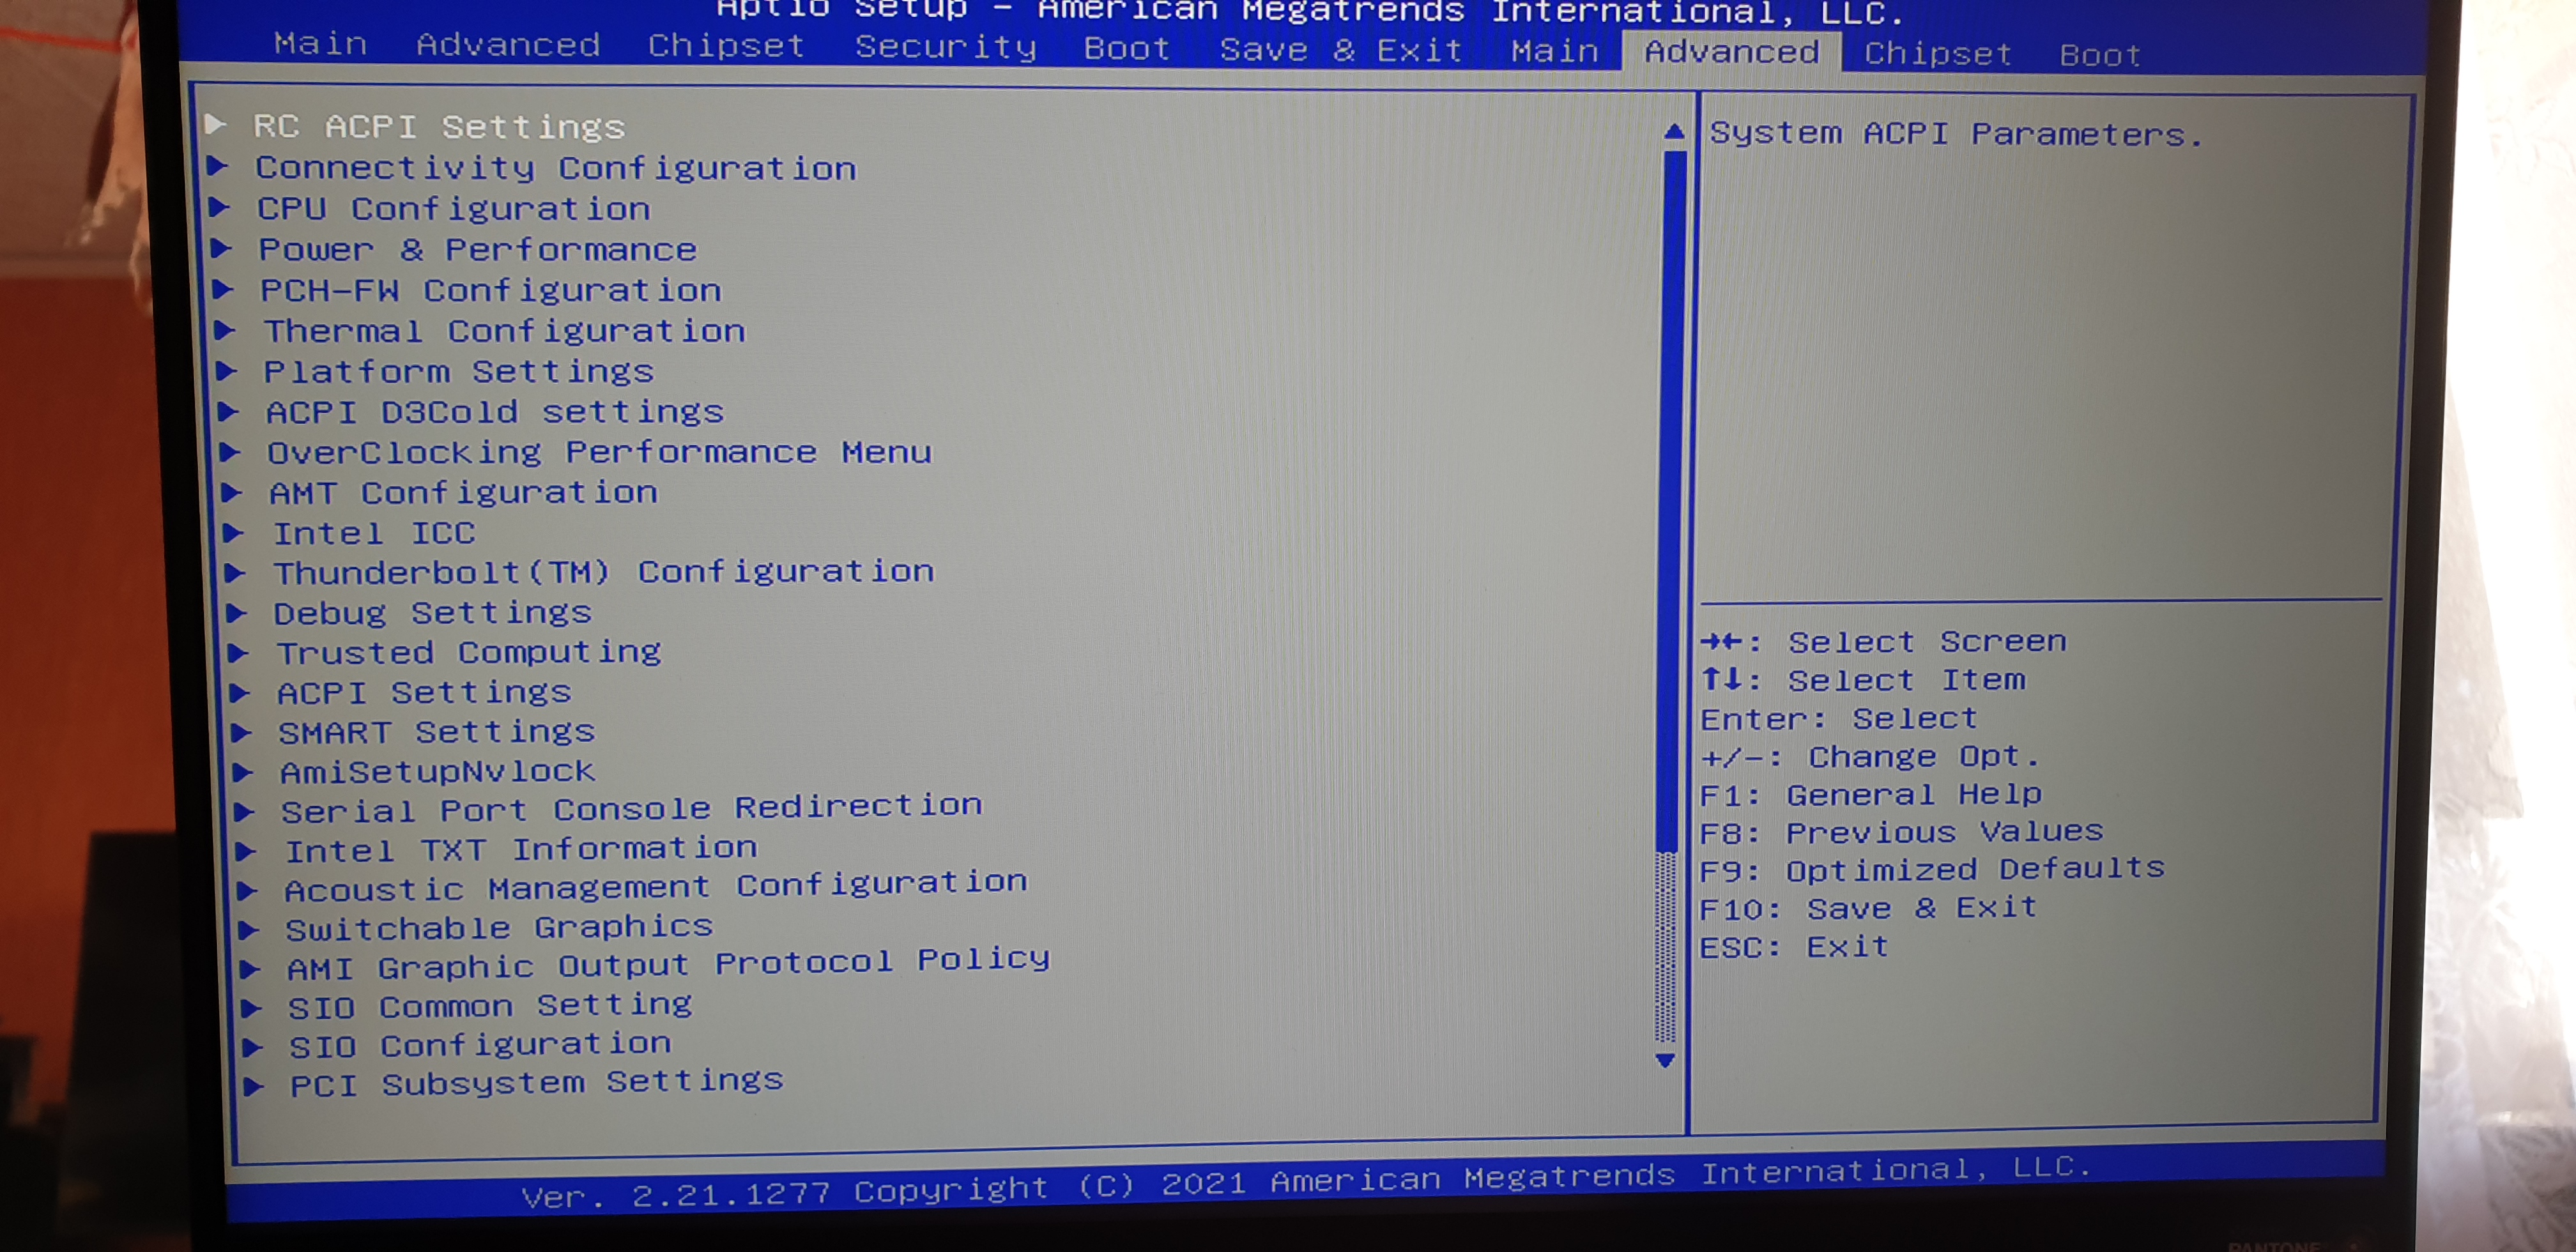Click the '+/-: Change Opt.' hint
Image resolution: width=2576 pixels, height=1252 pixels.
1870,757
